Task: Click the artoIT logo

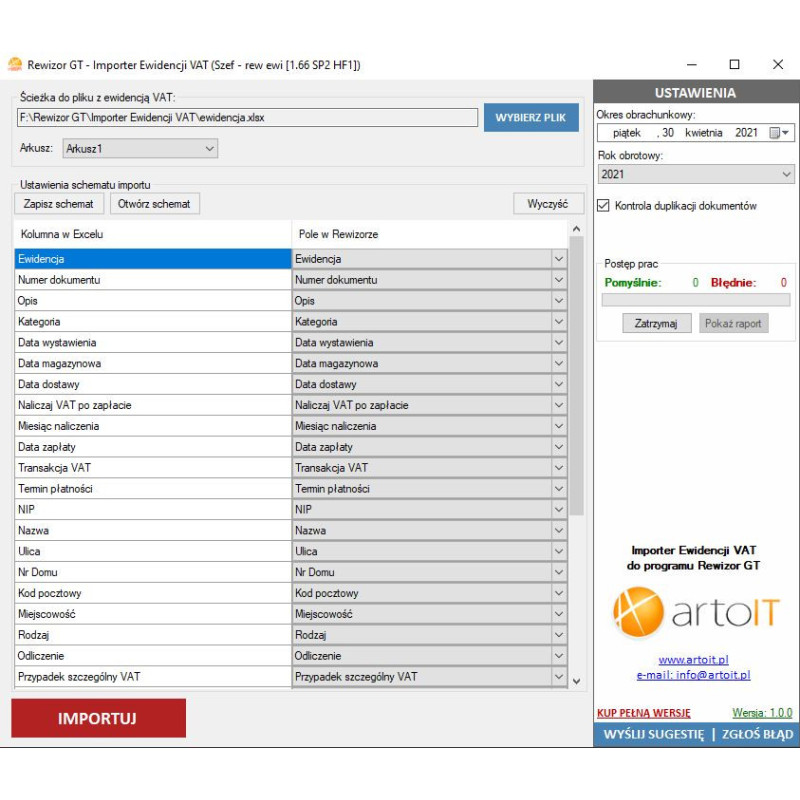Action: [694, 614]
